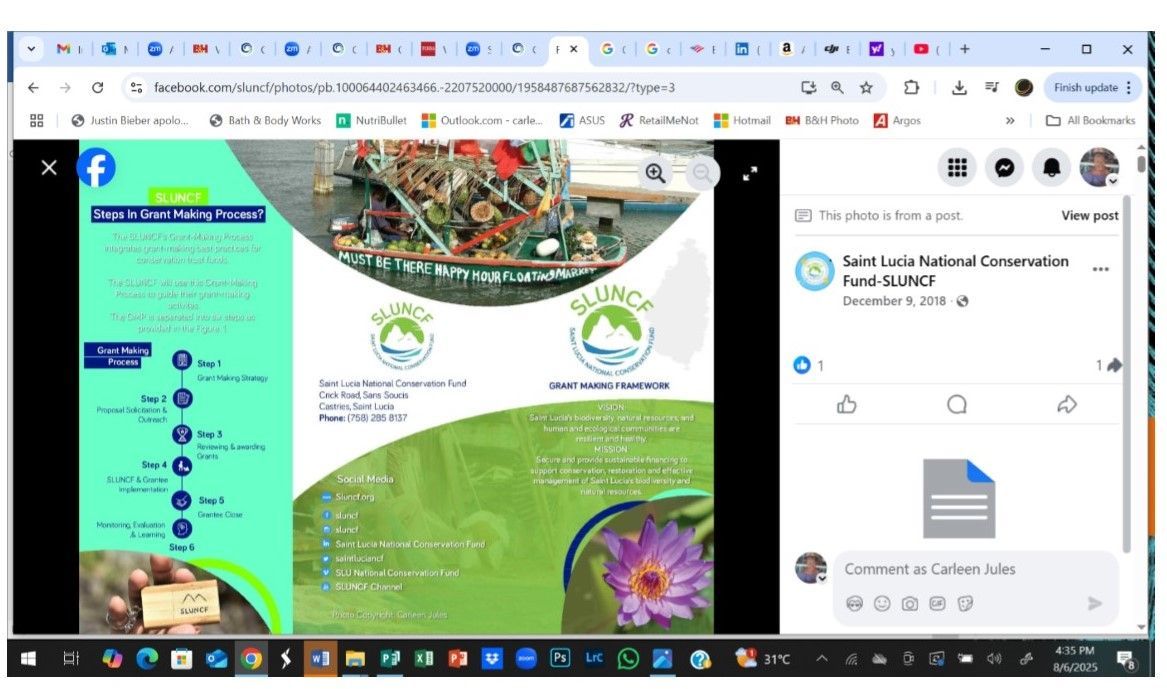Switch commenting identity via avatar arrow
Viewport: 1167px width, 689px height.
pos(822,579)
